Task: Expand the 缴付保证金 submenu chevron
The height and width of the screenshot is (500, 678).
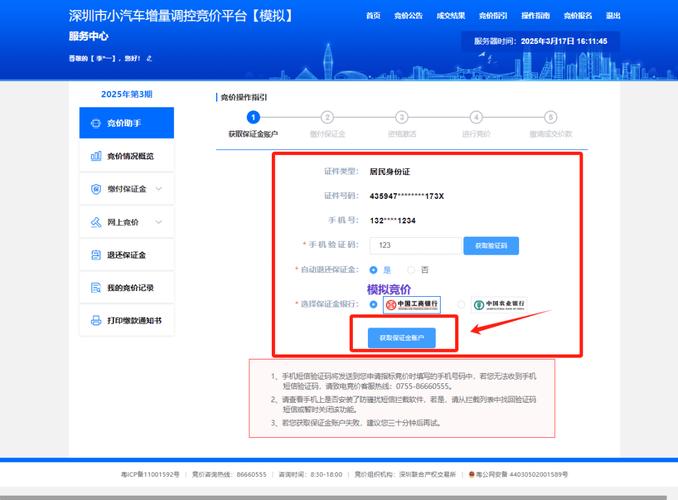Action: pyautogui.click(x=158, y=189)
